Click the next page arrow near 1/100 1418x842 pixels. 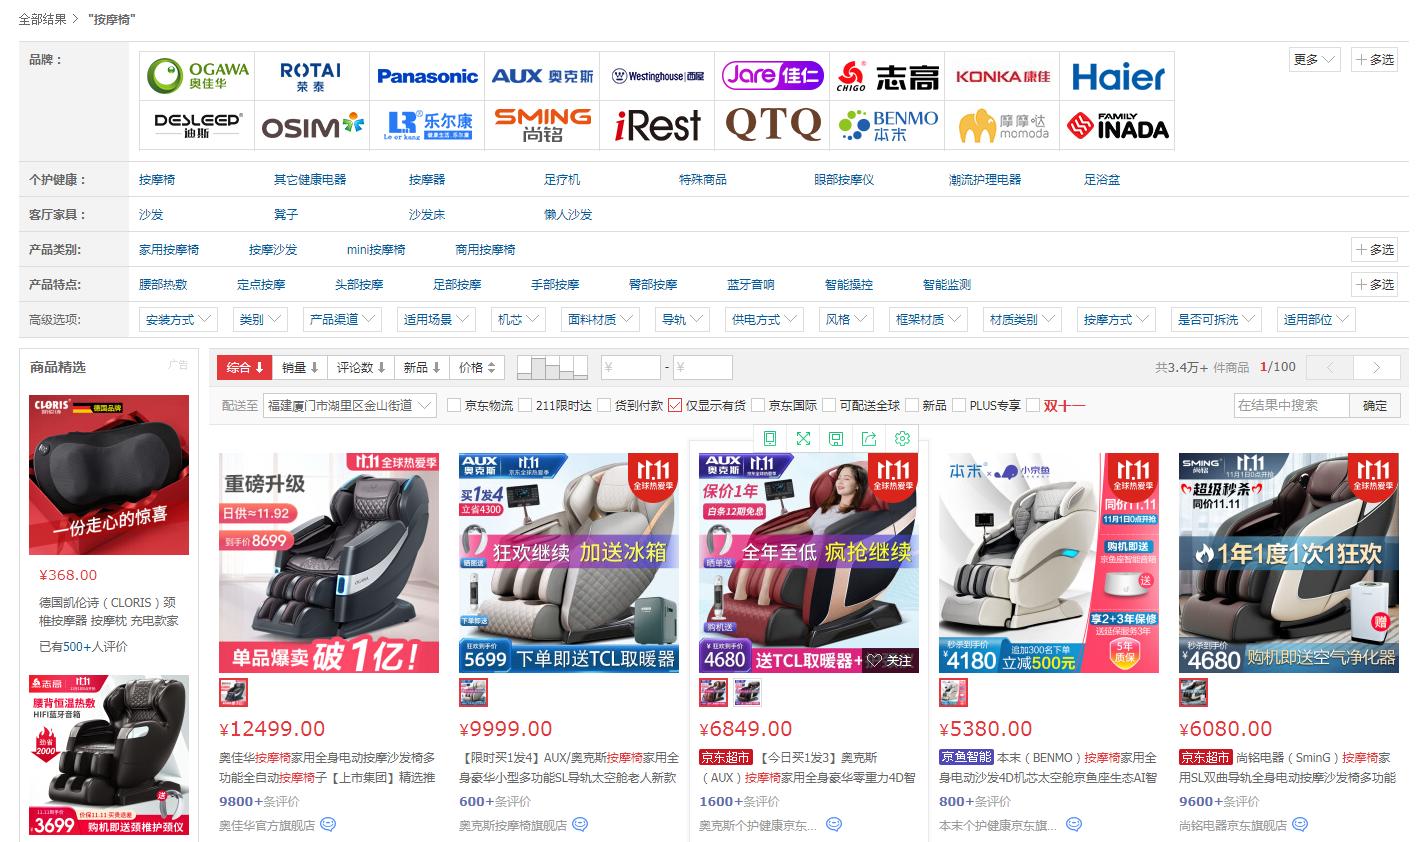(1376, 367)
